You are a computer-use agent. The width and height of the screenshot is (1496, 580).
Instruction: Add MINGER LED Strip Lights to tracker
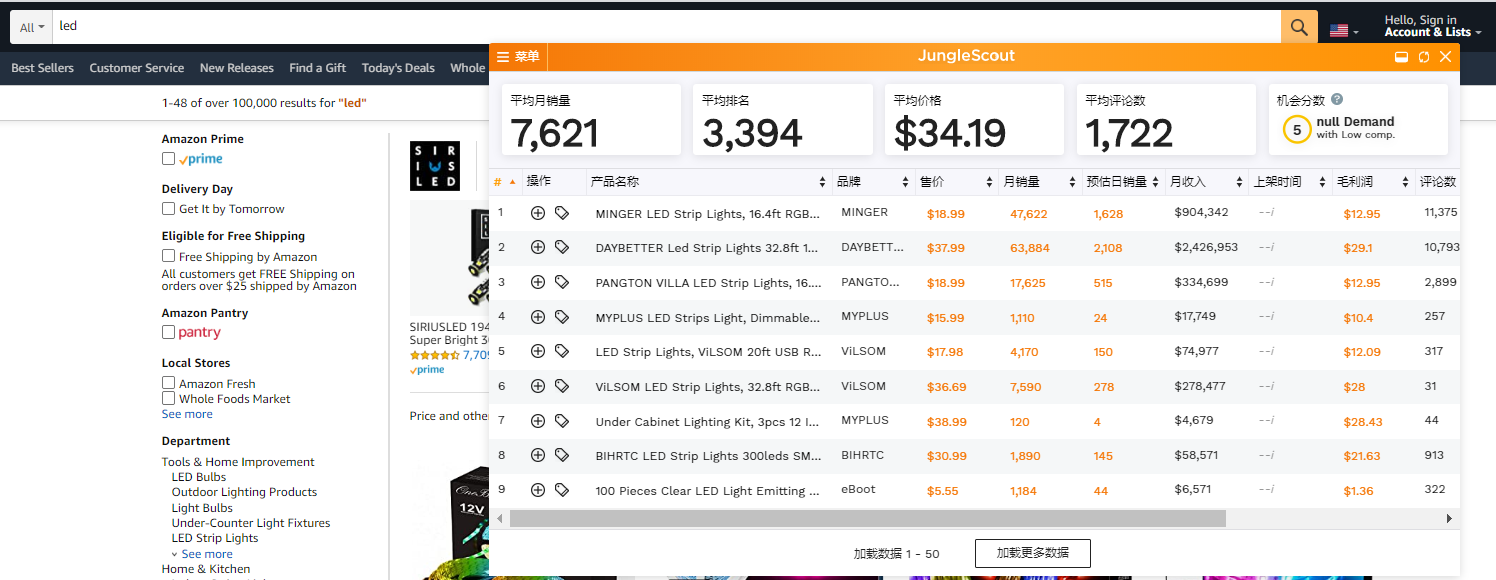click(538, 213)
